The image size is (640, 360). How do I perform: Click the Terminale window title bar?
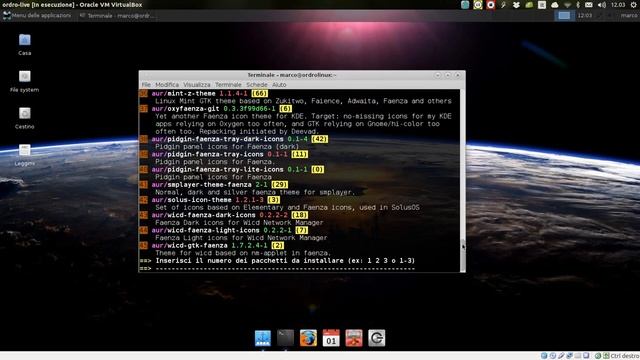pos(292,75)
